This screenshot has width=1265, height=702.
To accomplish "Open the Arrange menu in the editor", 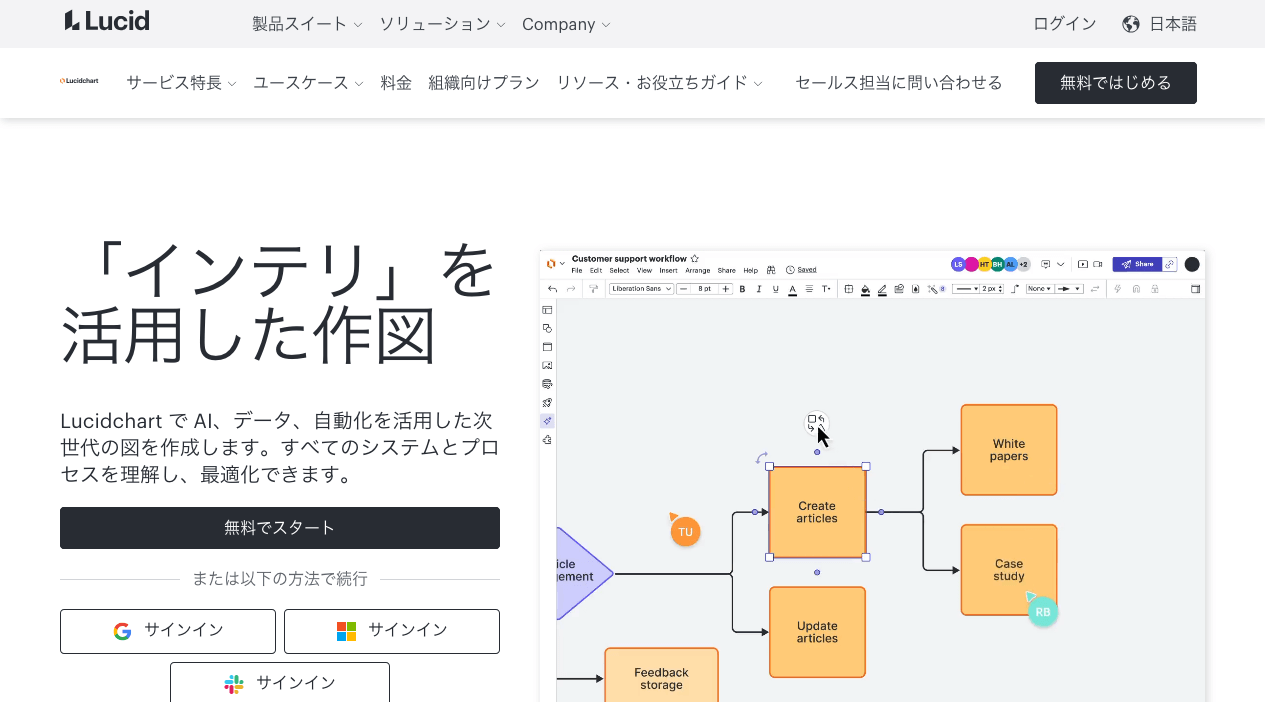I will (698, 270).
